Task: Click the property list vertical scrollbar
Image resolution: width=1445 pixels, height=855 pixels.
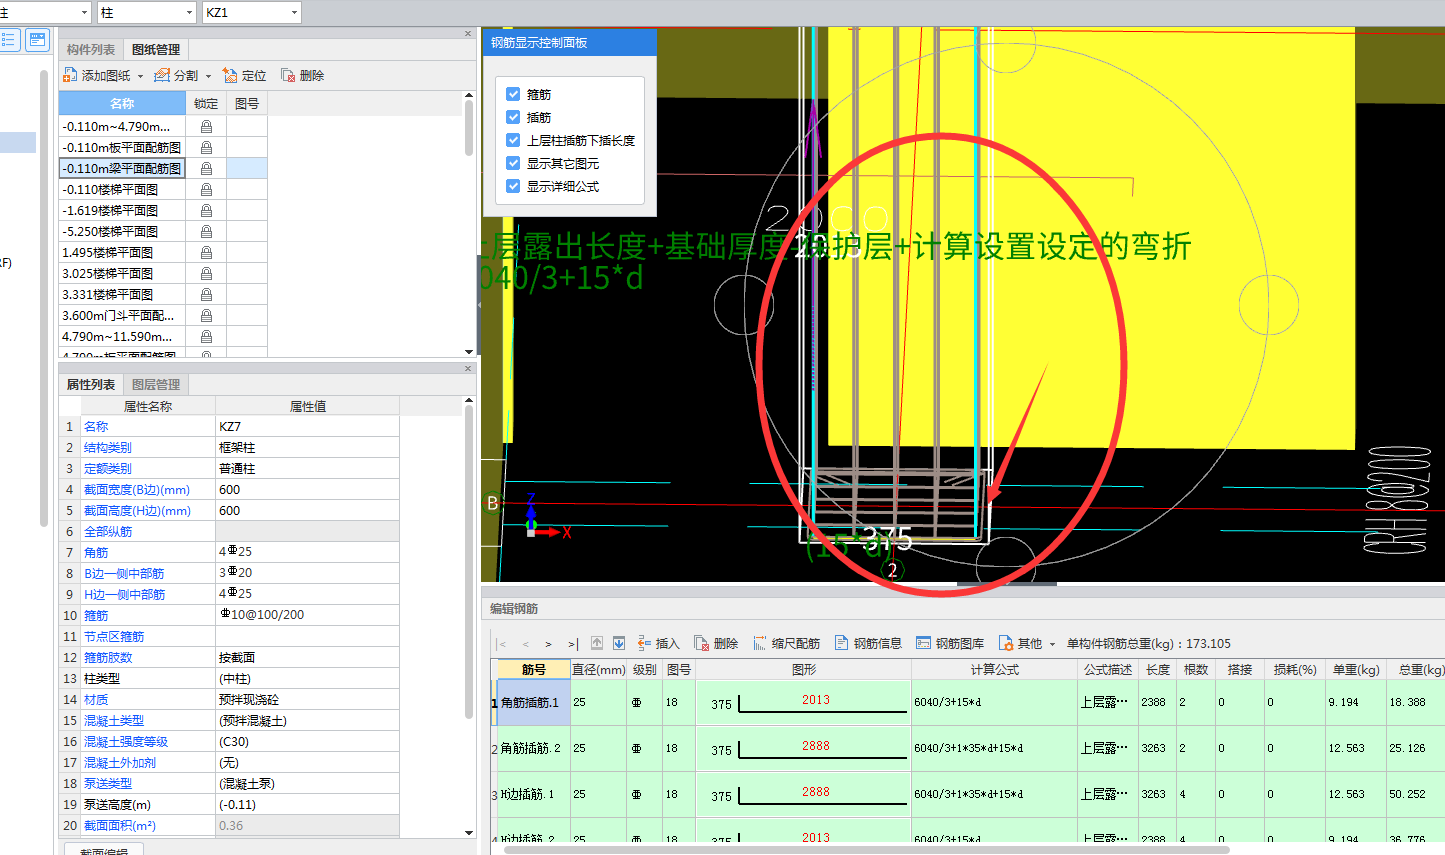Action: [x=469, y=563]
